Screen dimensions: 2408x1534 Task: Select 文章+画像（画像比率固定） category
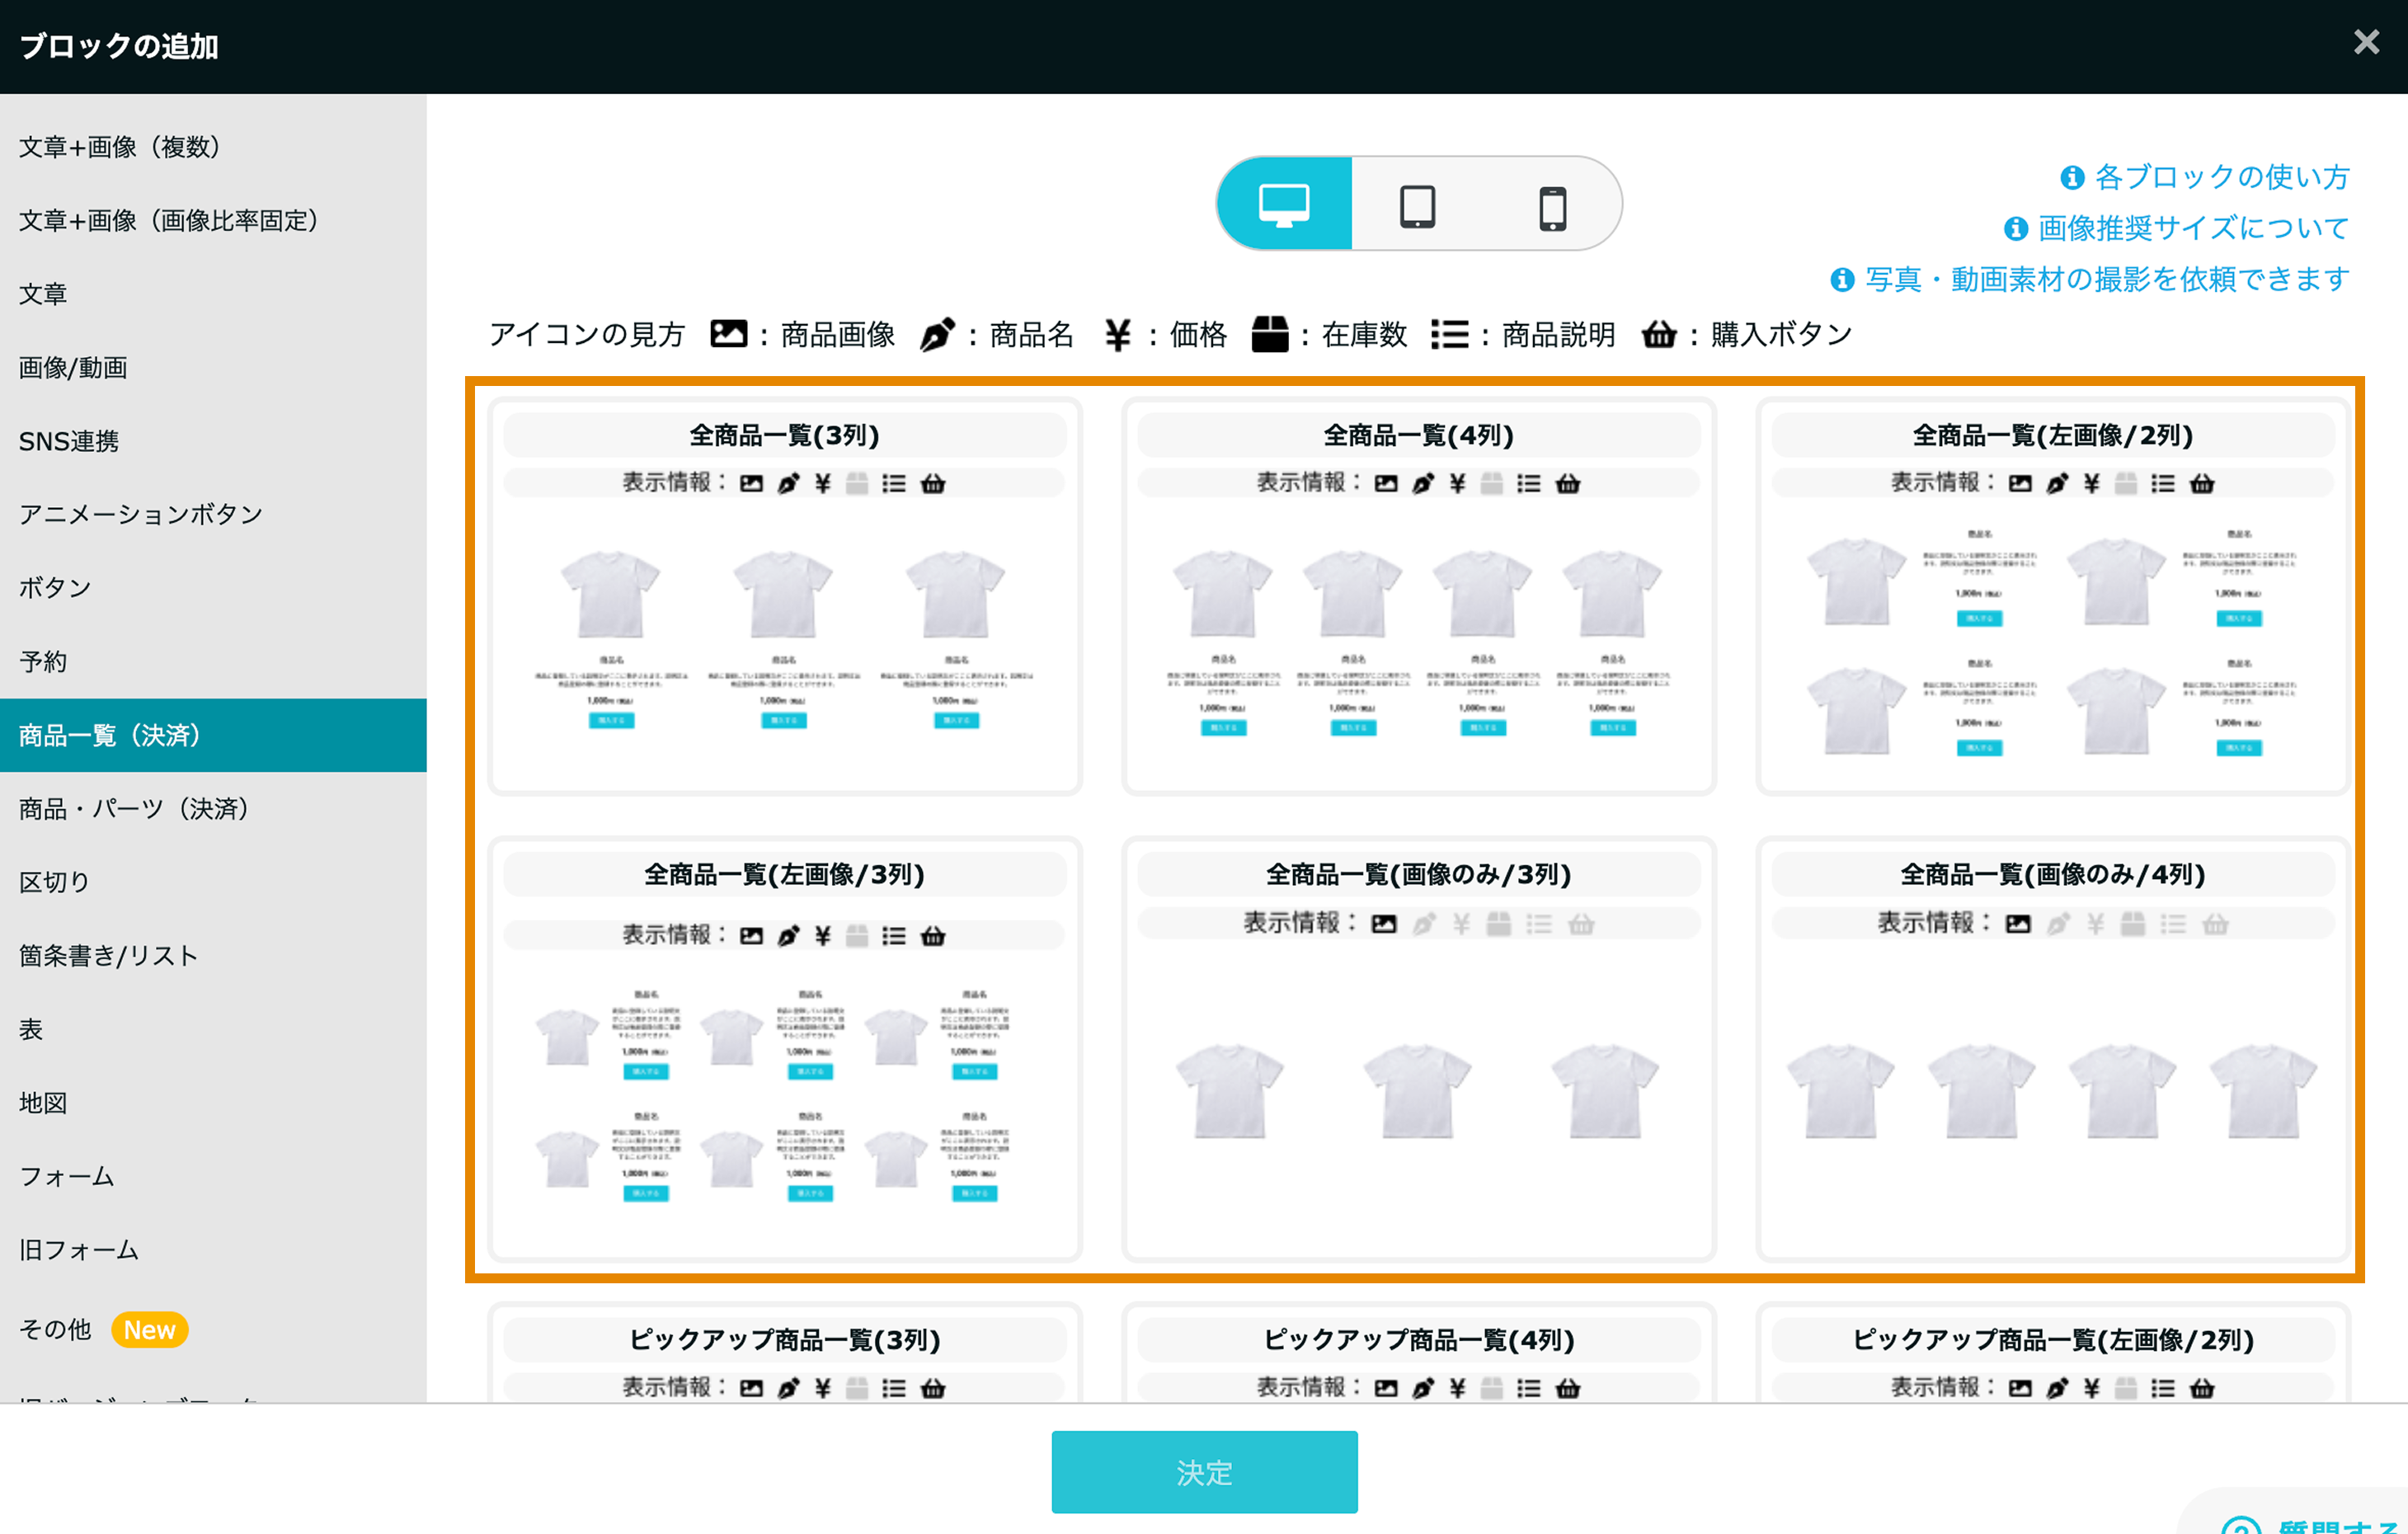213,220
